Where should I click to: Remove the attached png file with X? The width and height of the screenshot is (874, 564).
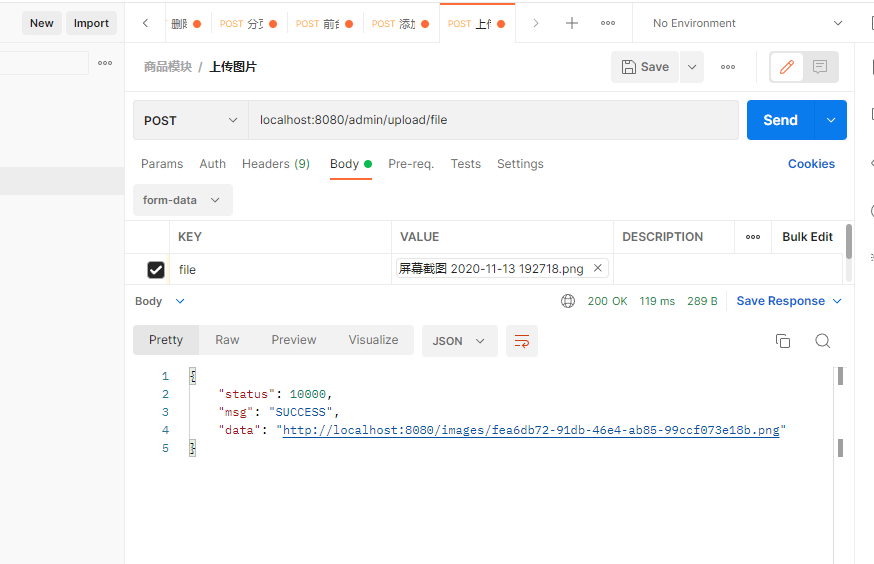(x=598, y=268)
